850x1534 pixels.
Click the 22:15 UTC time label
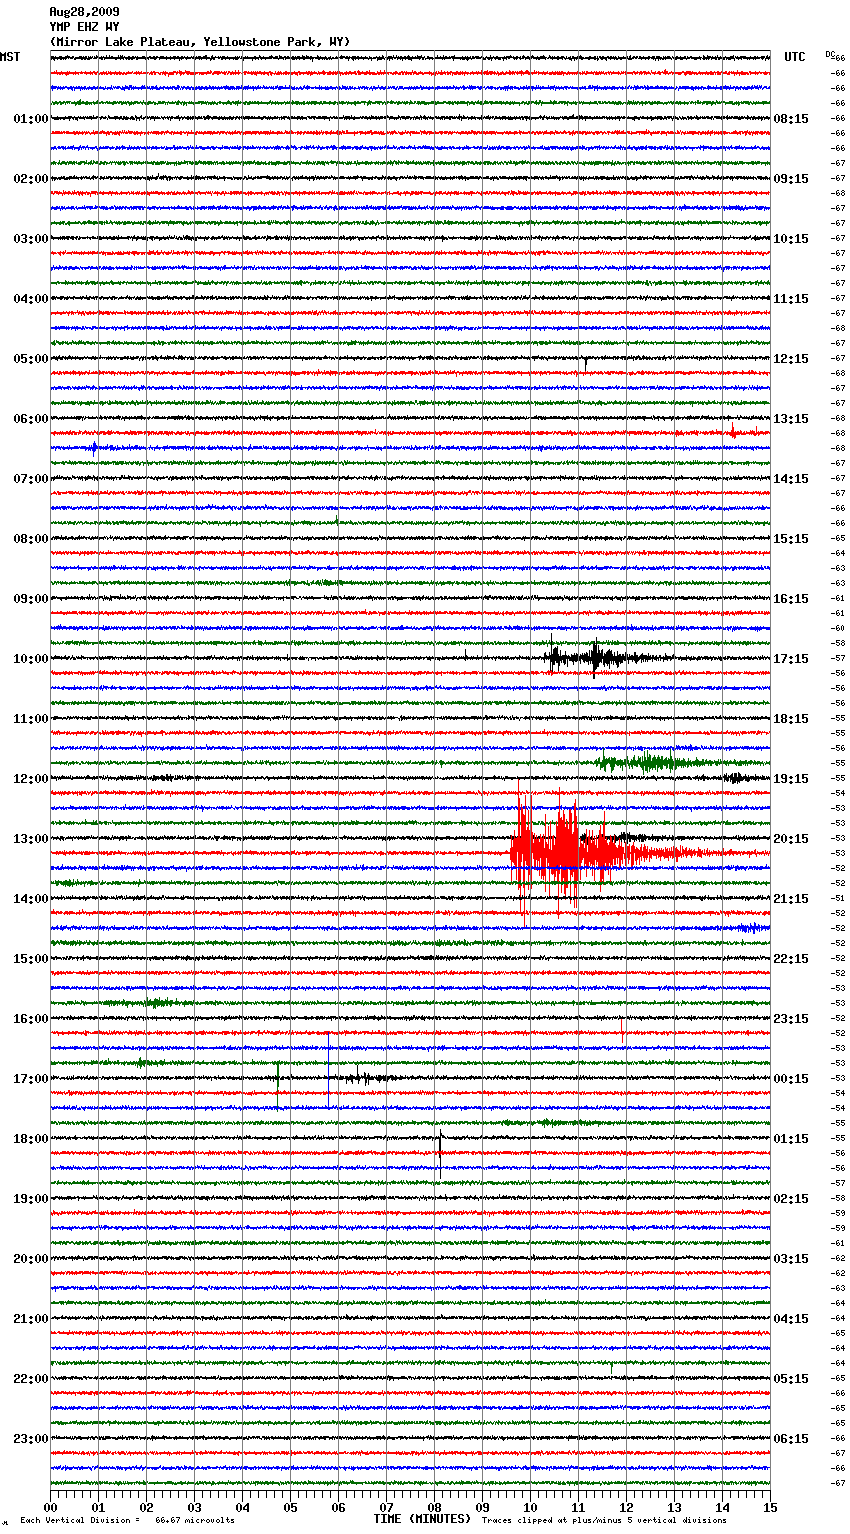click(791, 959)
